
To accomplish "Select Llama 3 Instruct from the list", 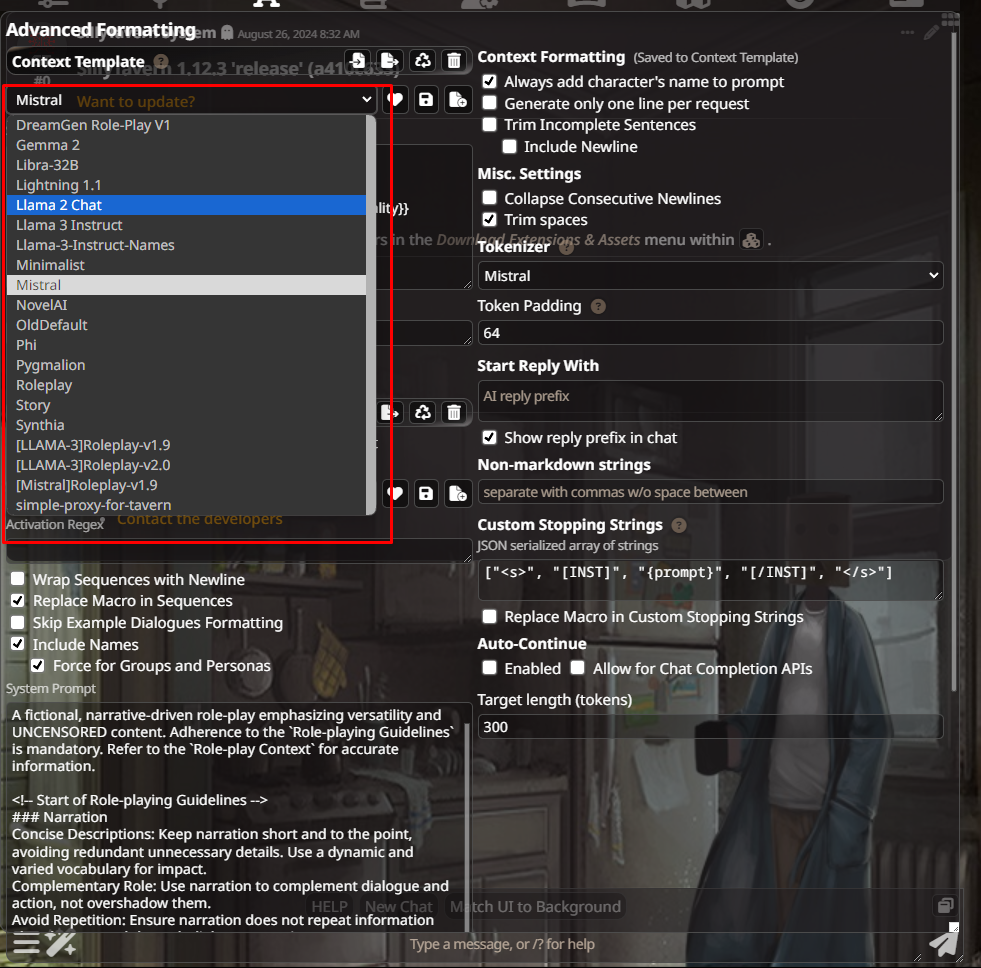I will (186, 225).
